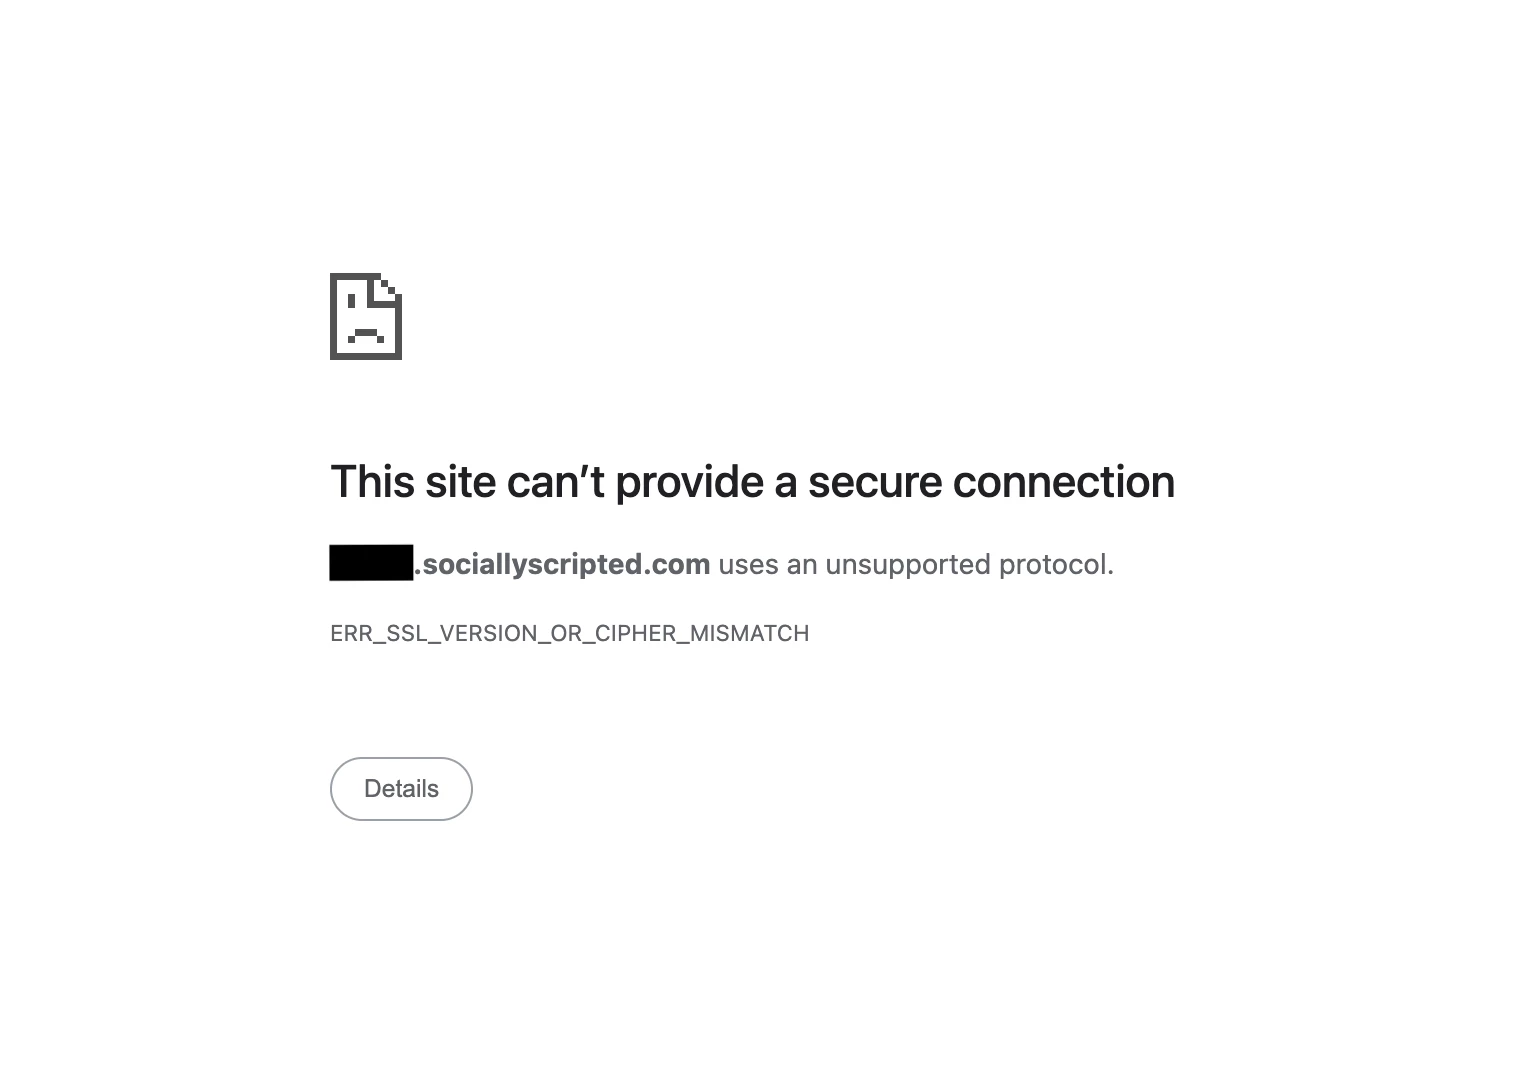Screen dimensions: 1535x1086
Task: Click the bold .sociallyscripted.com domain text
Action: tap(562, 564)
